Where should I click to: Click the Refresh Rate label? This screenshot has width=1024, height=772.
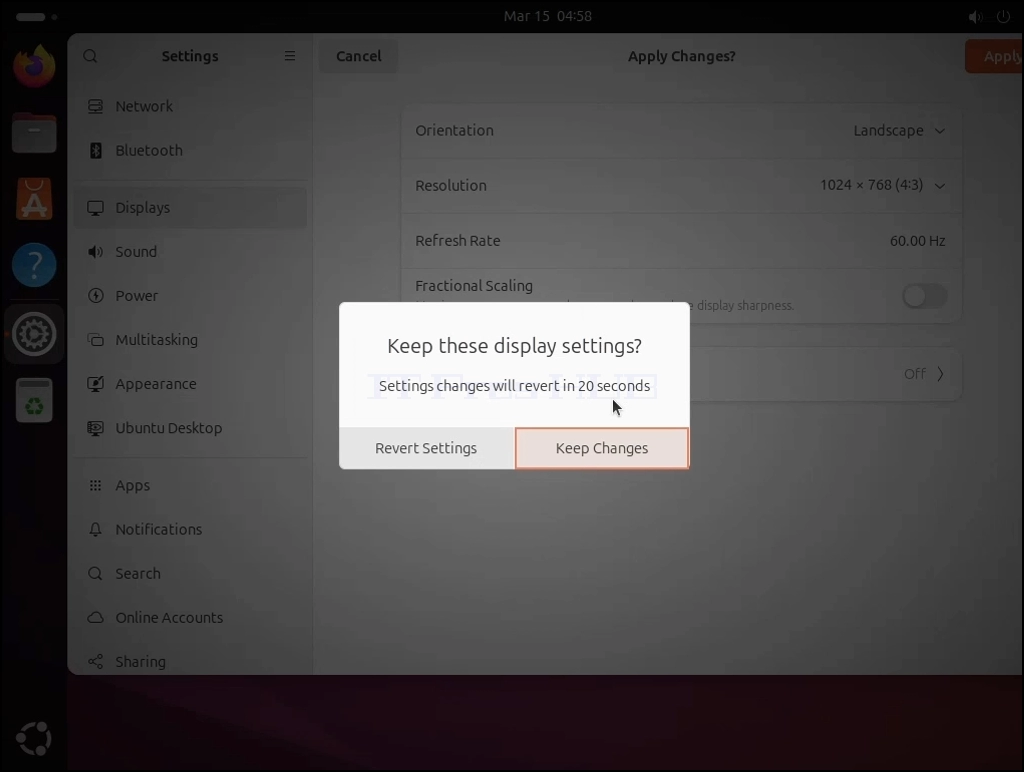tap(458, 241)
